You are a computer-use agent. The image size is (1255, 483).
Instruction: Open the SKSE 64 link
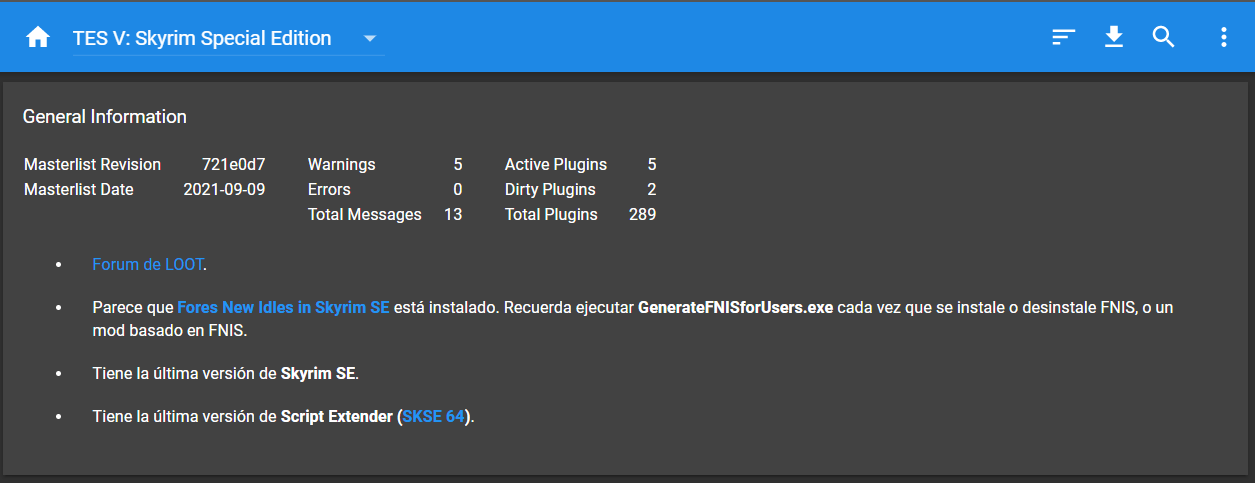click(434, 416)
